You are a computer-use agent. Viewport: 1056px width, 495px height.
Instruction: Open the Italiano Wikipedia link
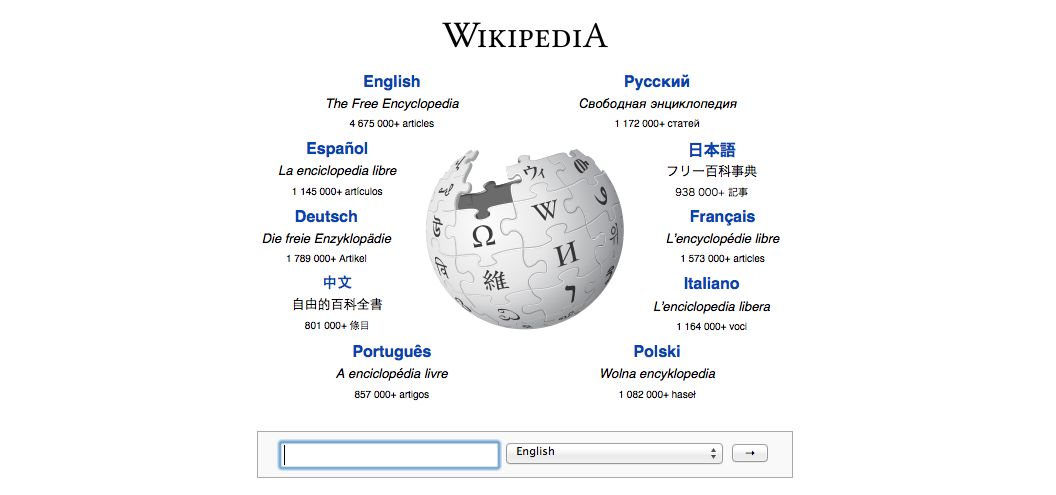click(x=711, y=284)
